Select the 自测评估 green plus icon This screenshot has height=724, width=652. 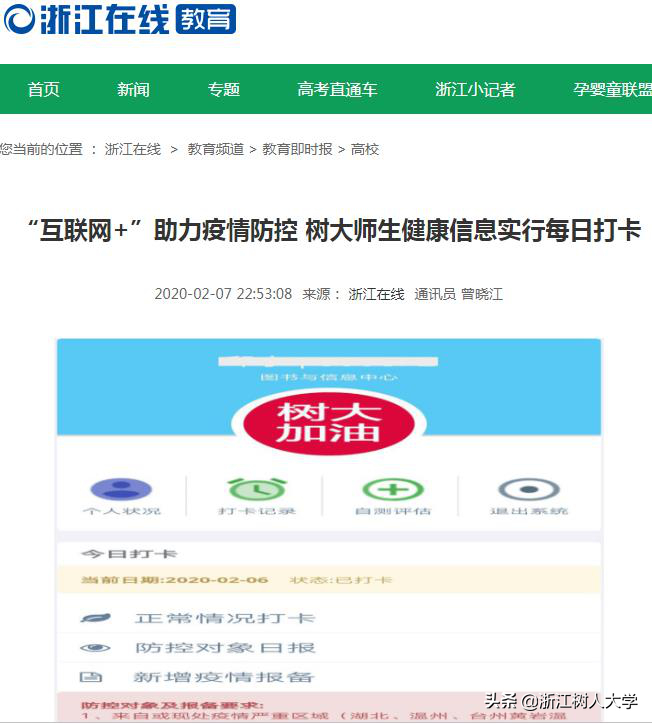pyautogui.click(x=393, y=489)
